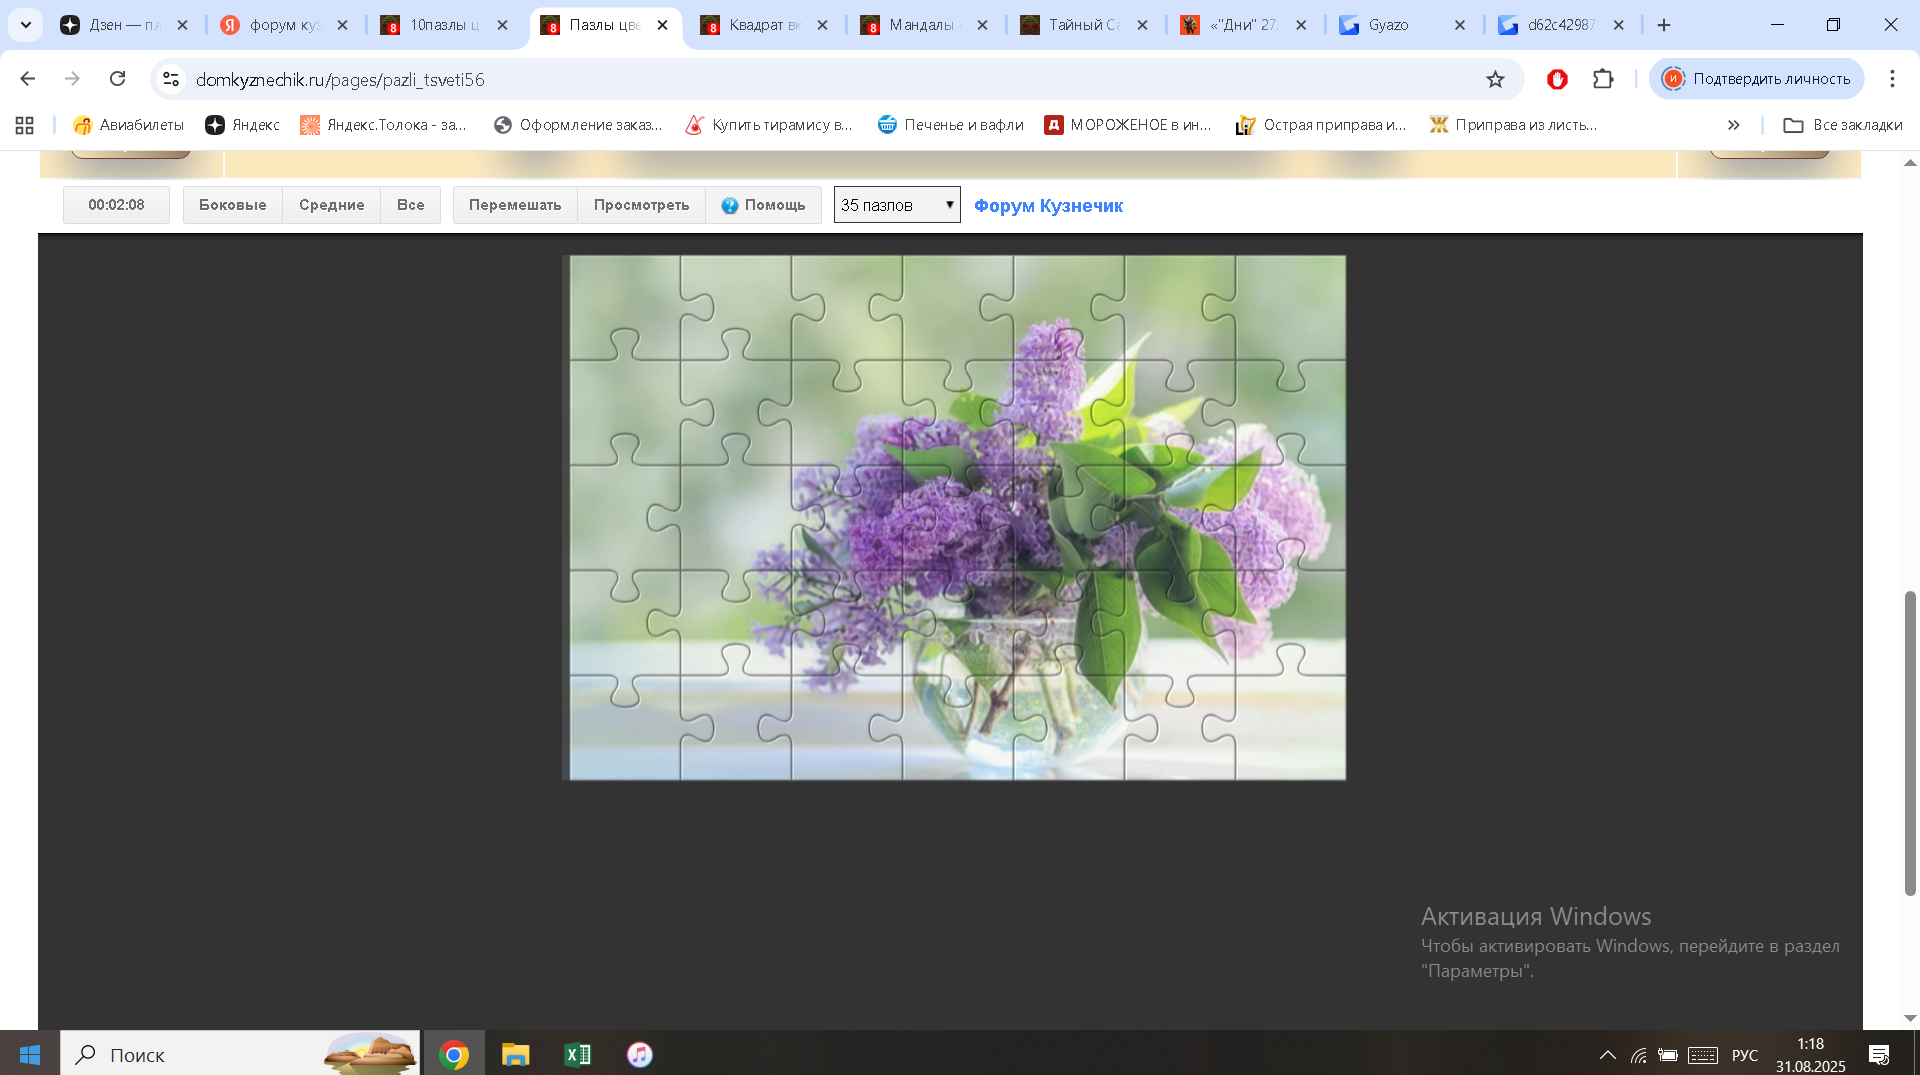Screen dimensions: 1920x1075
Task: Open the touch keyboard tray icon
Action: click(x=1703, y=1055)
